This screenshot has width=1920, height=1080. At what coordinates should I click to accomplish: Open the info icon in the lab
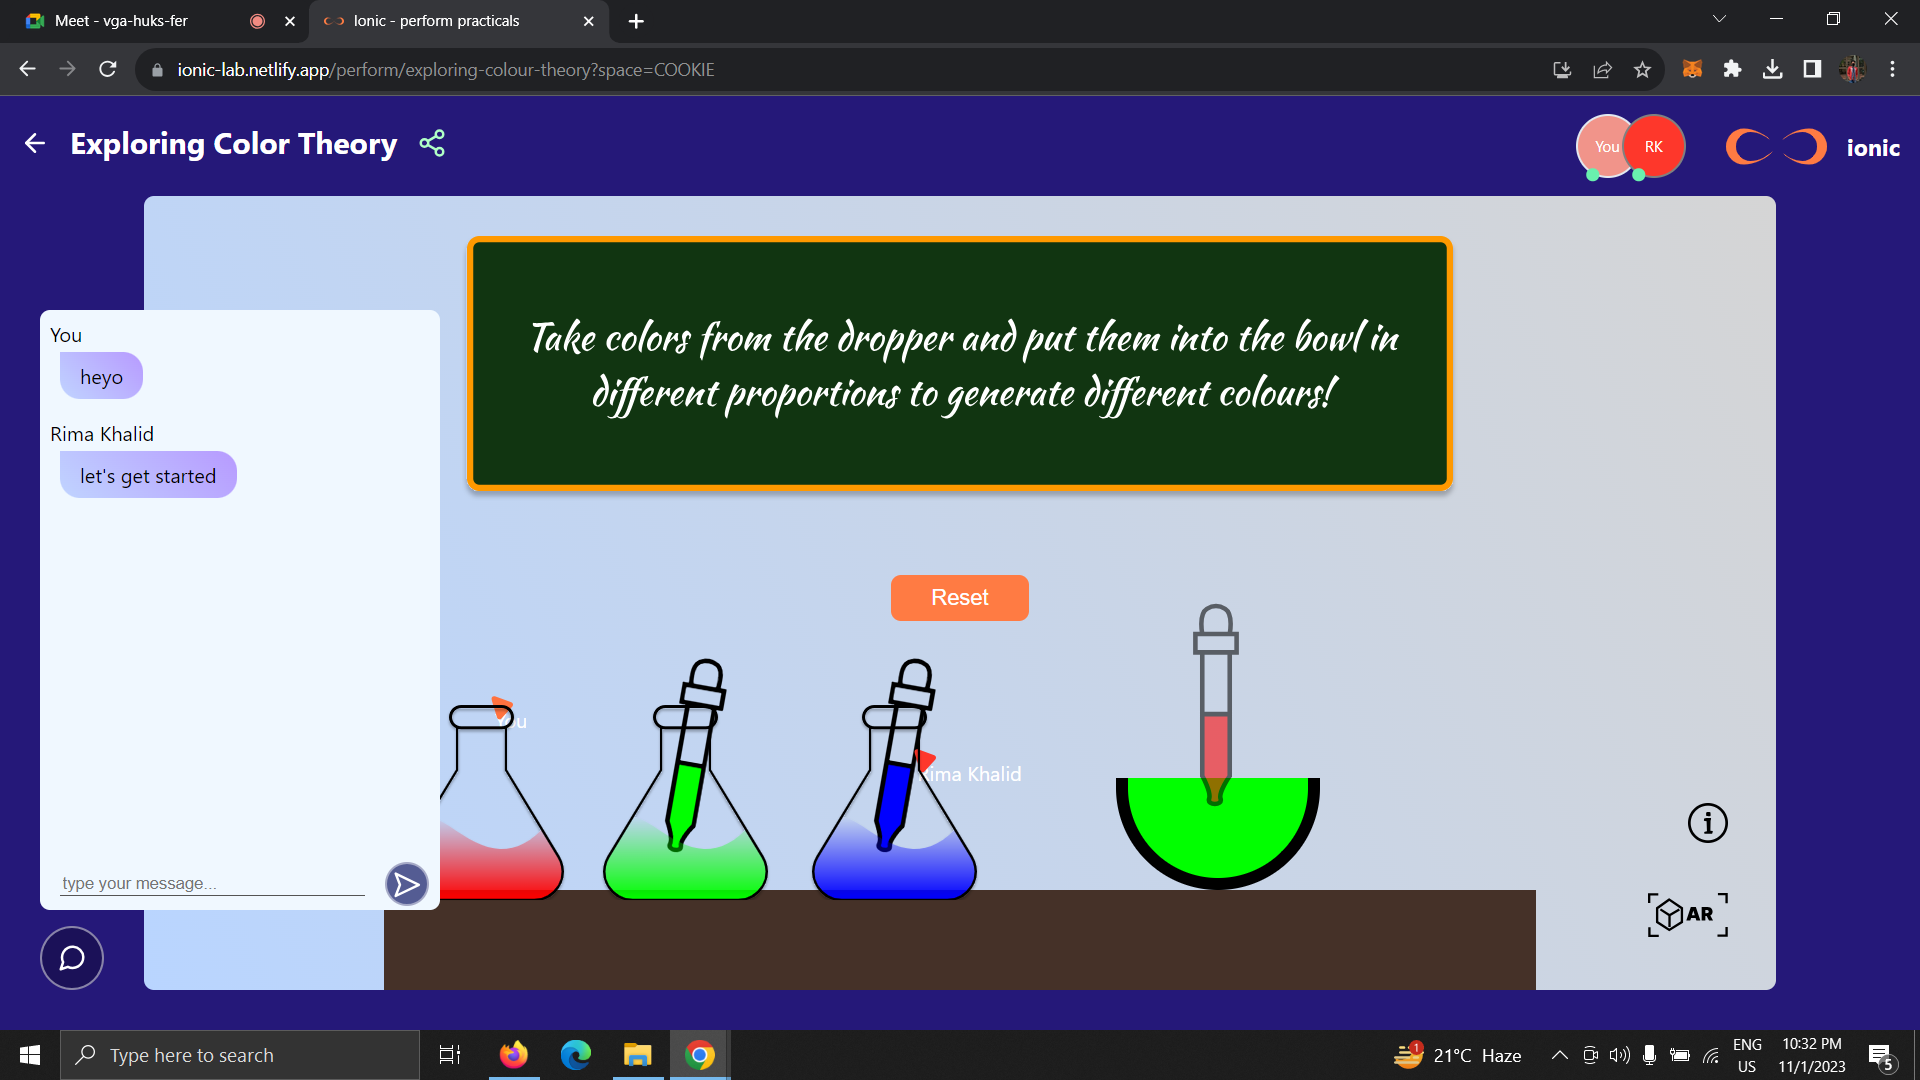[x=1707, y=823]
